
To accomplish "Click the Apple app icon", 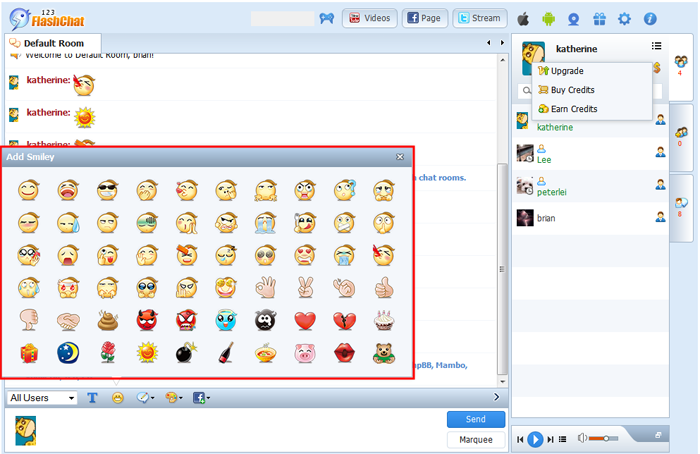I will click(x=523, y=18).
